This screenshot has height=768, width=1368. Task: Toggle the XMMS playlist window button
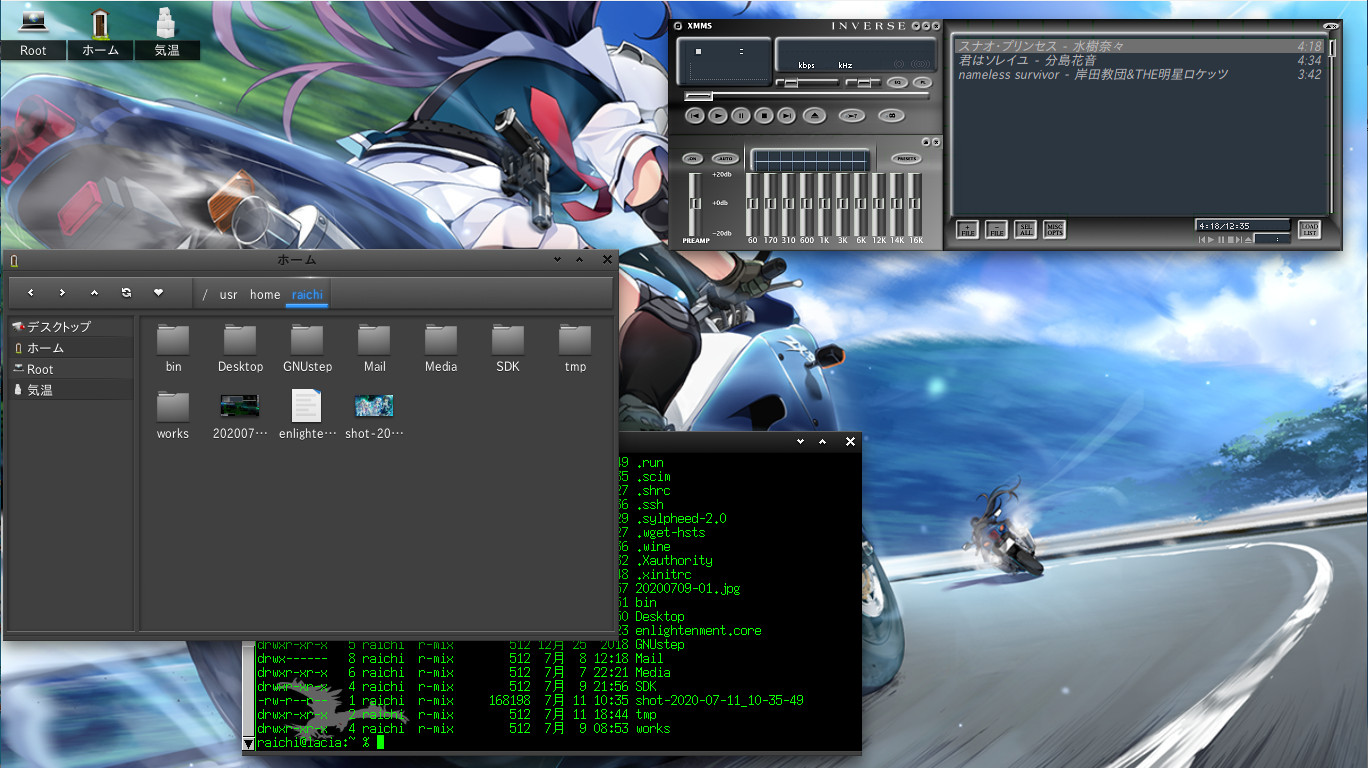pyautogui.click(x=922, y=82)
